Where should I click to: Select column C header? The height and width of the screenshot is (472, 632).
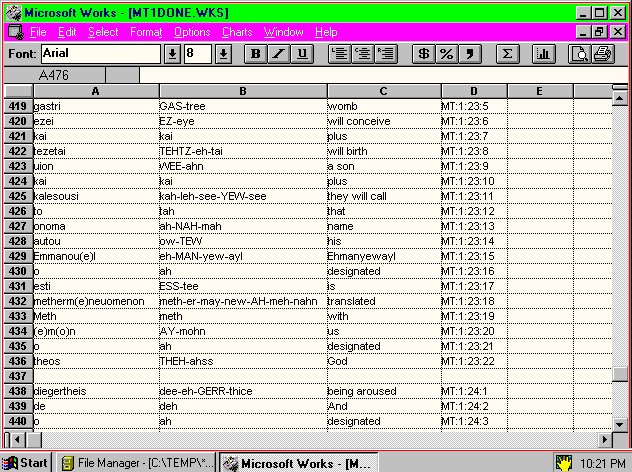coord(384,91)
